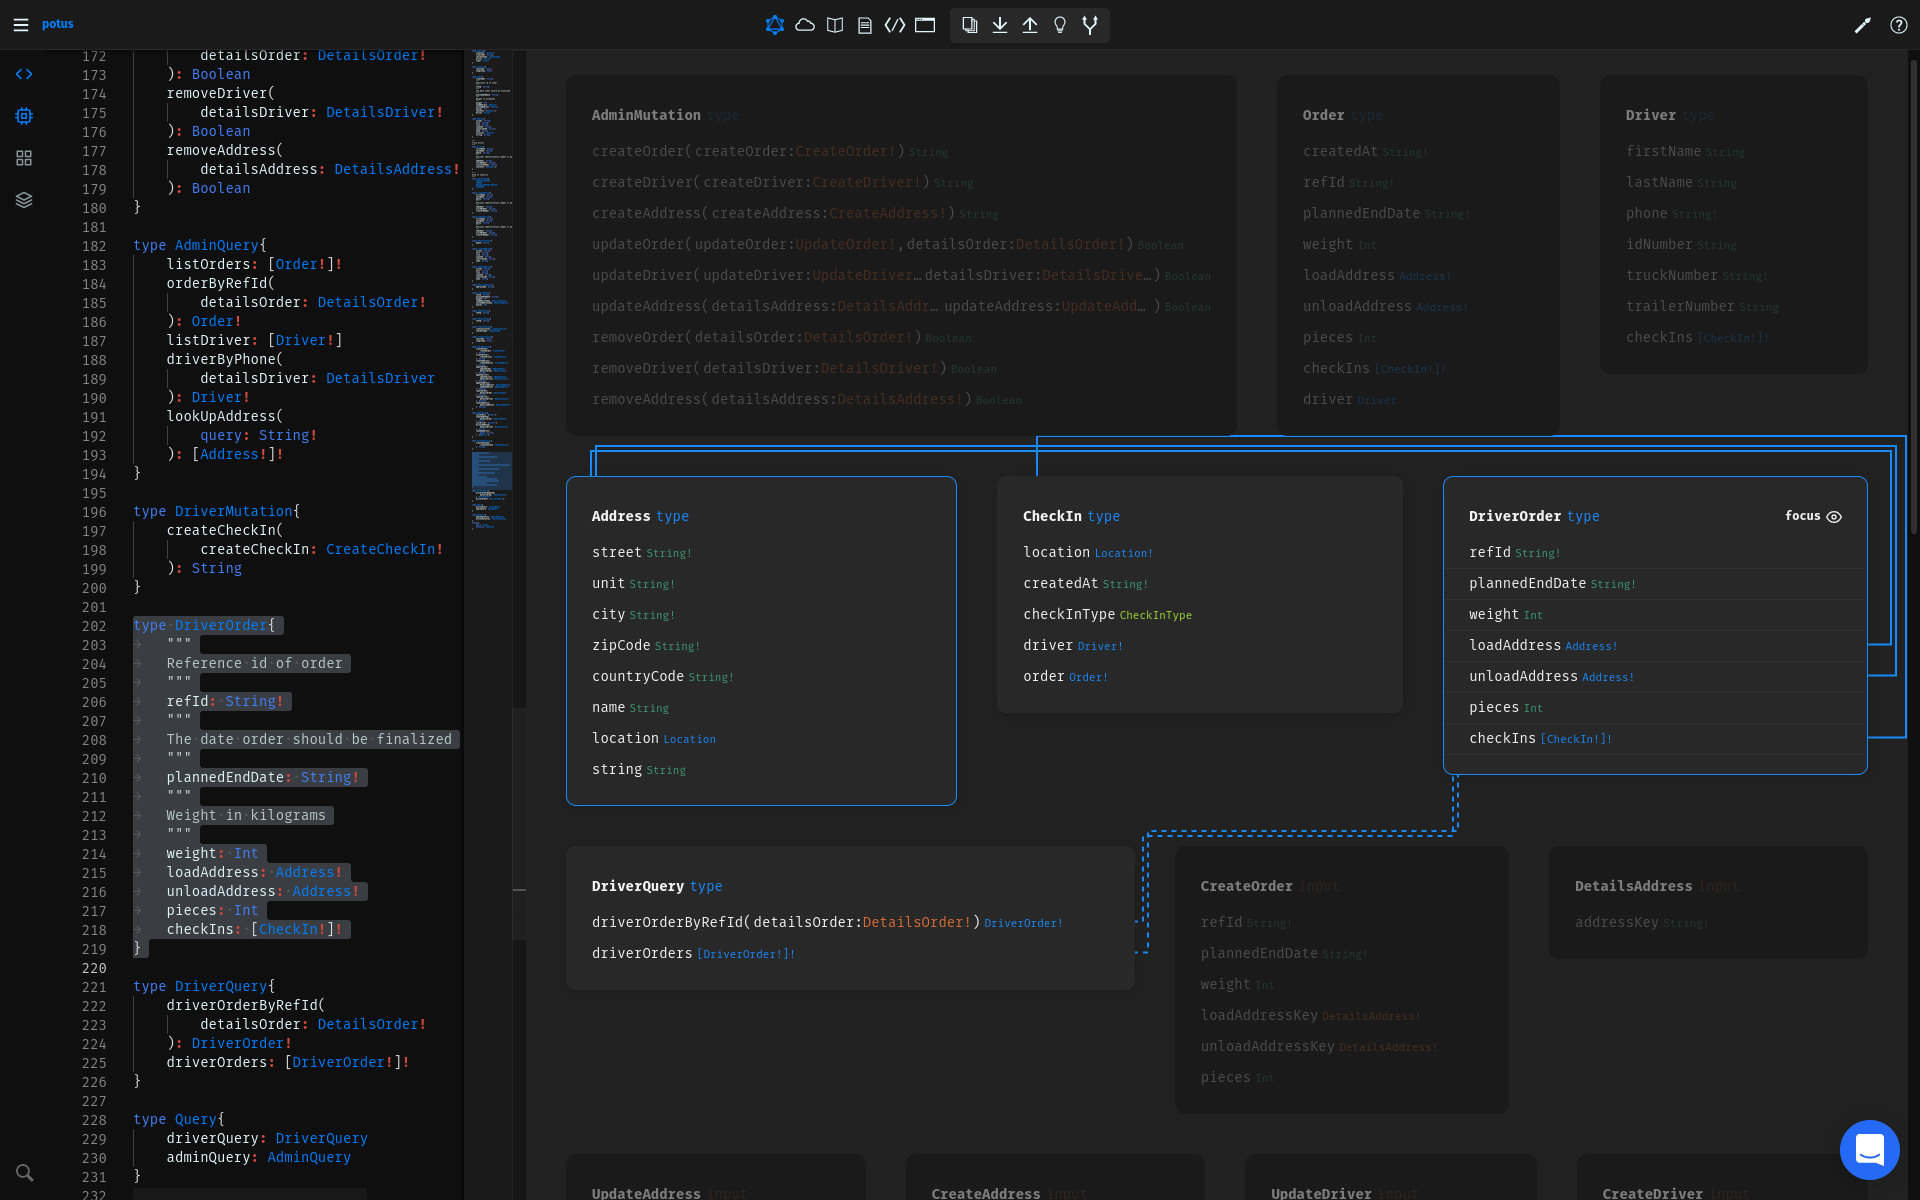Open the hamburger menu
1920x1200 pixels.
pyautogui.click(x=21, y=25)
